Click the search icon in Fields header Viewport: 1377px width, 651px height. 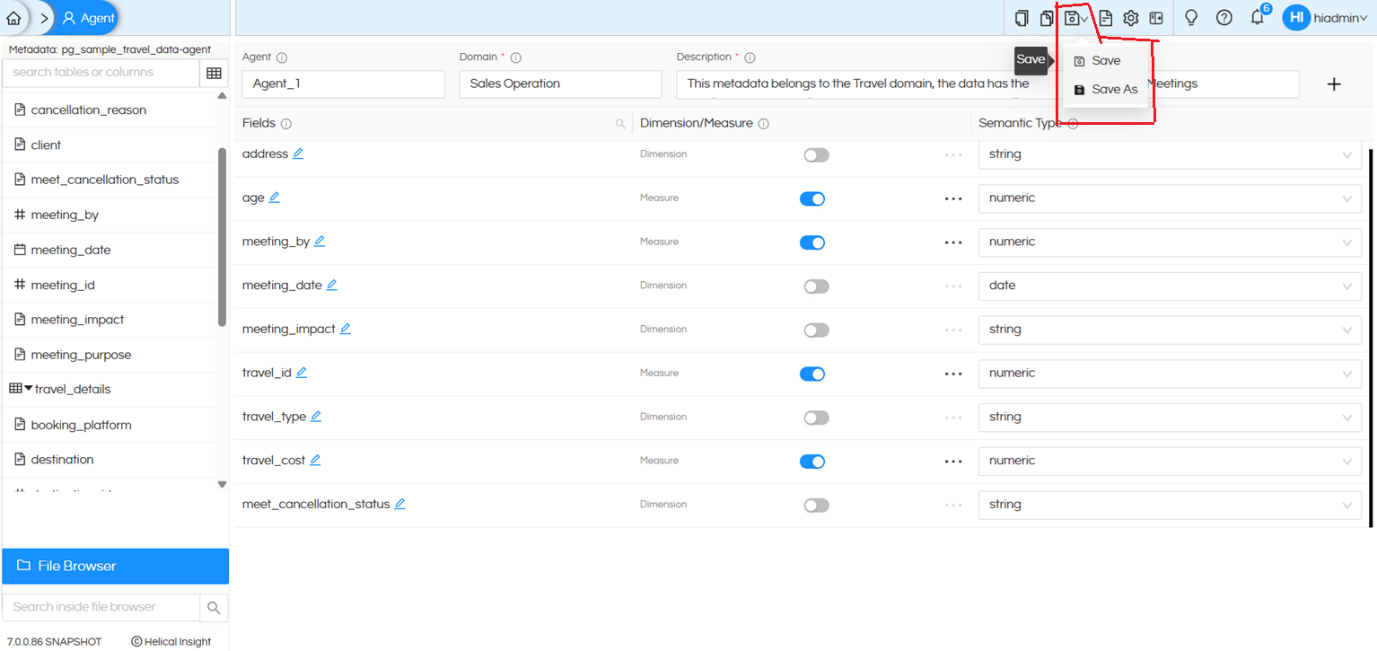pyautogui.click(x=620, y=124)
